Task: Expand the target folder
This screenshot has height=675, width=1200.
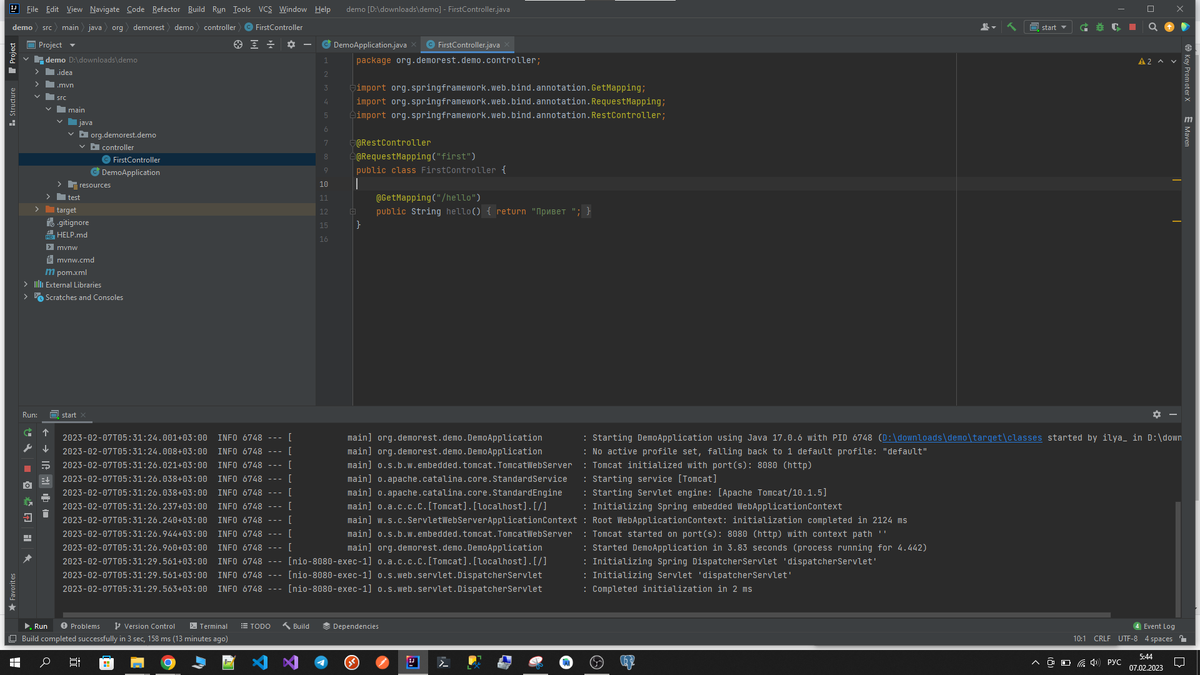Action: tap(37, 210)
